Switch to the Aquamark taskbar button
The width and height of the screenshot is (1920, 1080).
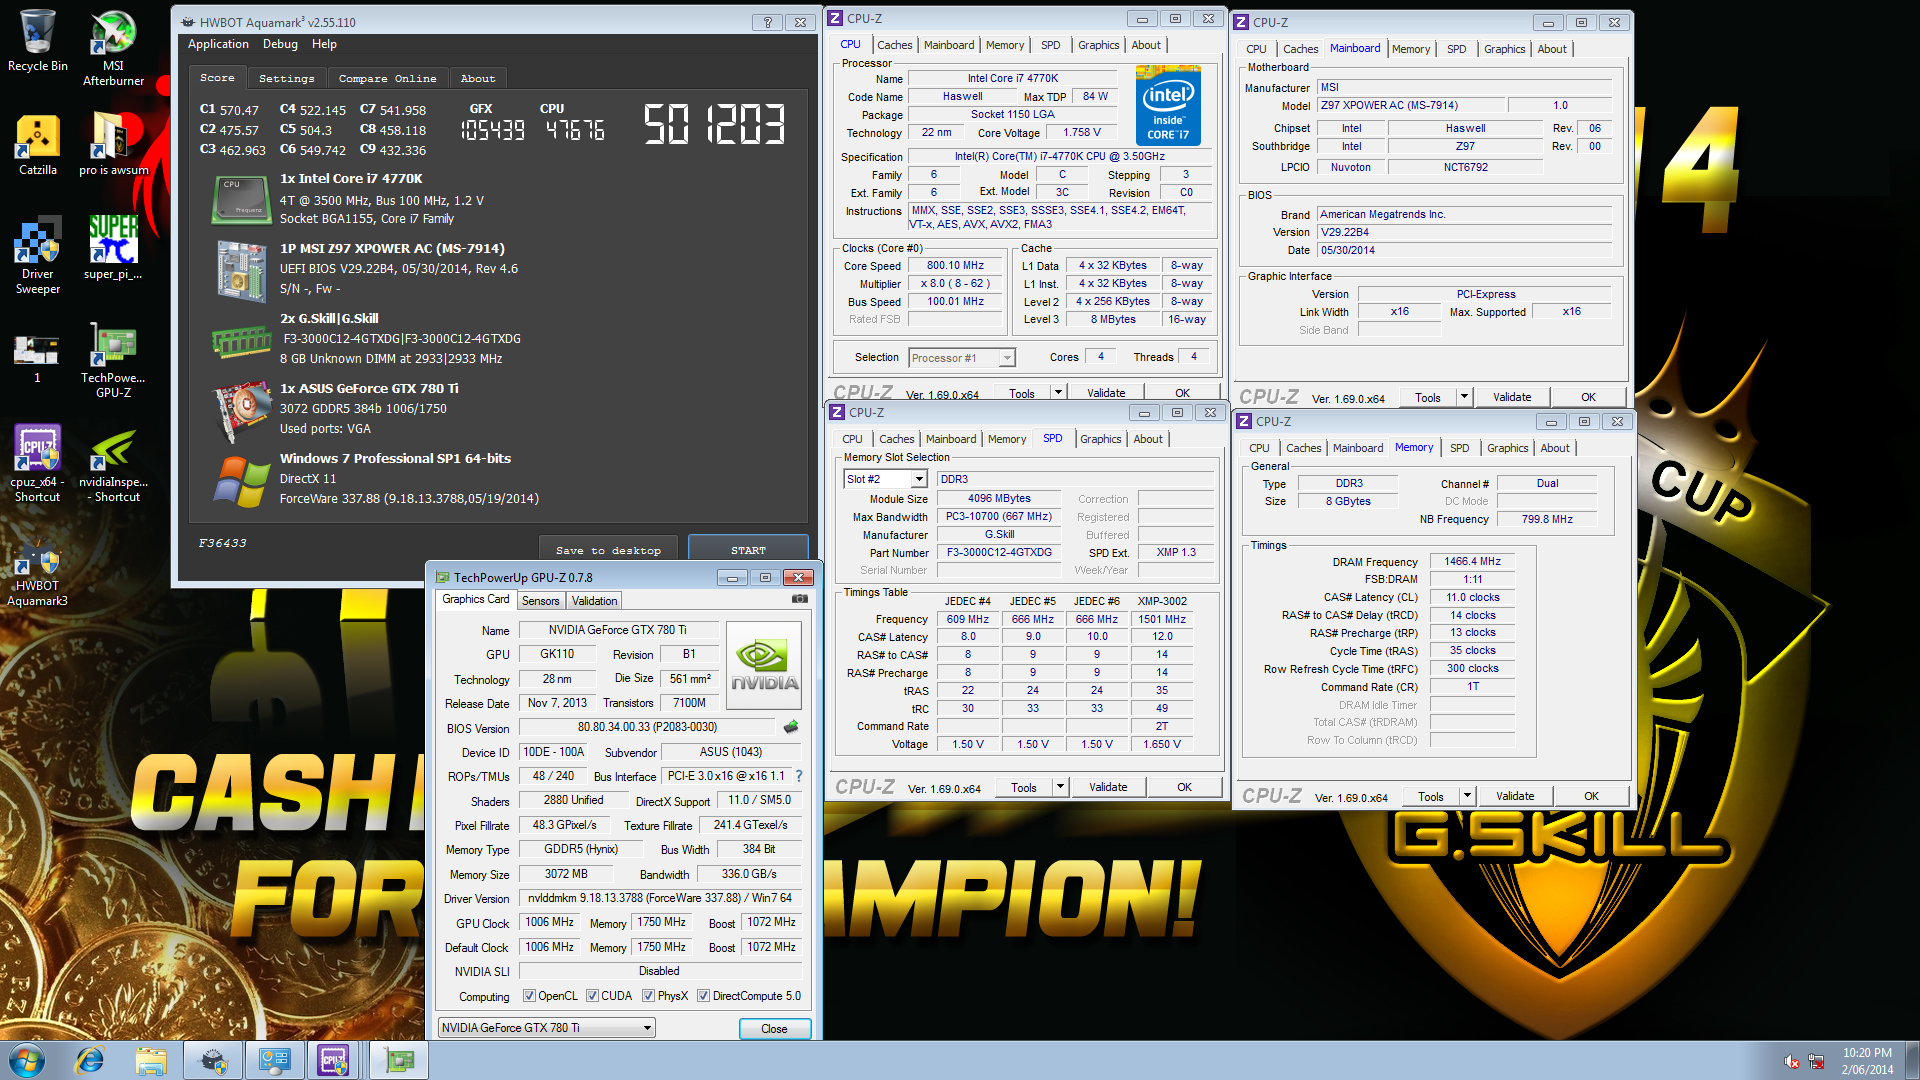(x=213, y=1060)
